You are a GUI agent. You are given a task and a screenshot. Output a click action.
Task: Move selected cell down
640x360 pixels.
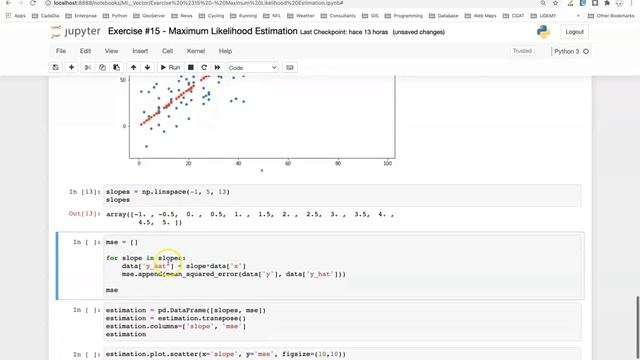click(147, 67)
